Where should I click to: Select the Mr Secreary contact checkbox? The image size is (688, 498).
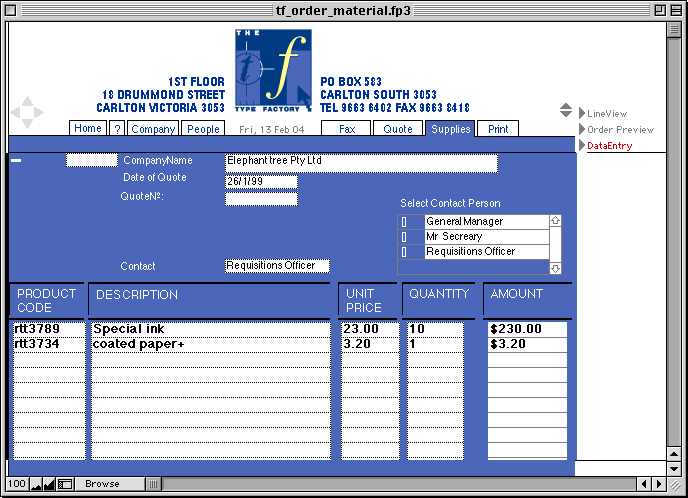coord(405,237)
